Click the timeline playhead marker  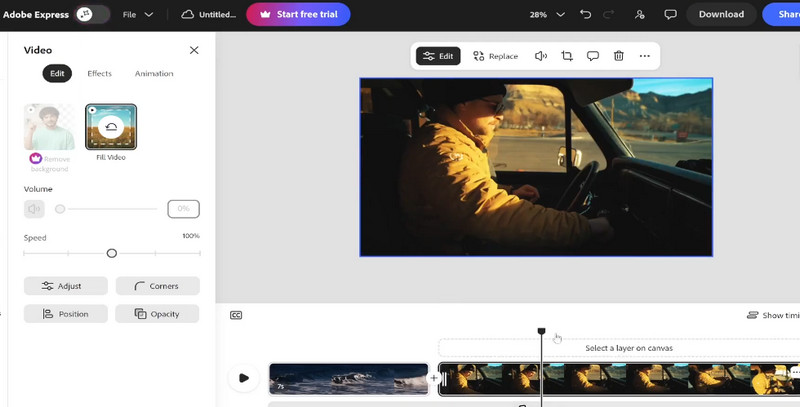541,332
